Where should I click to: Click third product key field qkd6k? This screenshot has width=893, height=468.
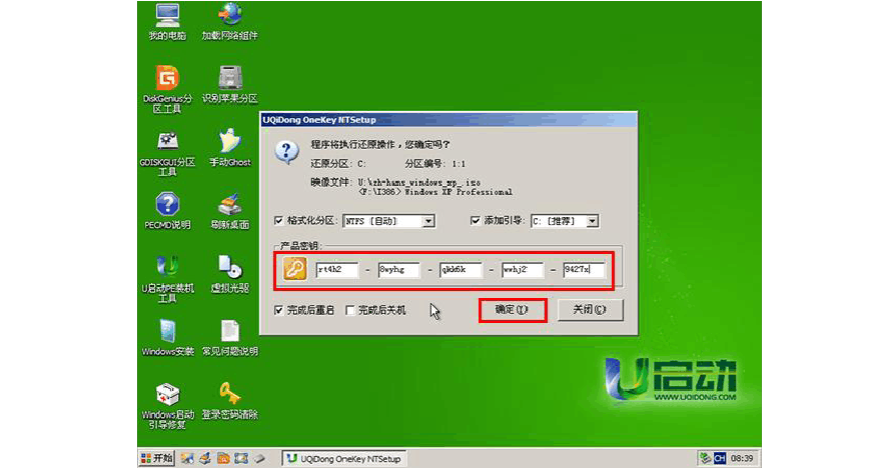click(461, 269)
